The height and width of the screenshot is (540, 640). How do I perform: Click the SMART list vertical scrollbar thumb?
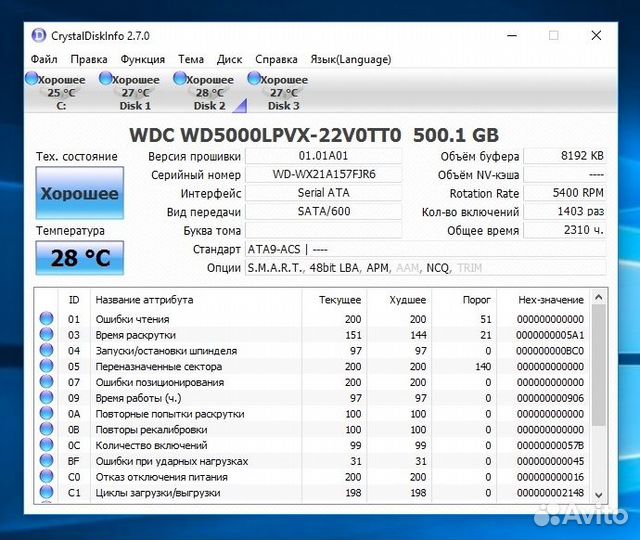click(599, 365)
